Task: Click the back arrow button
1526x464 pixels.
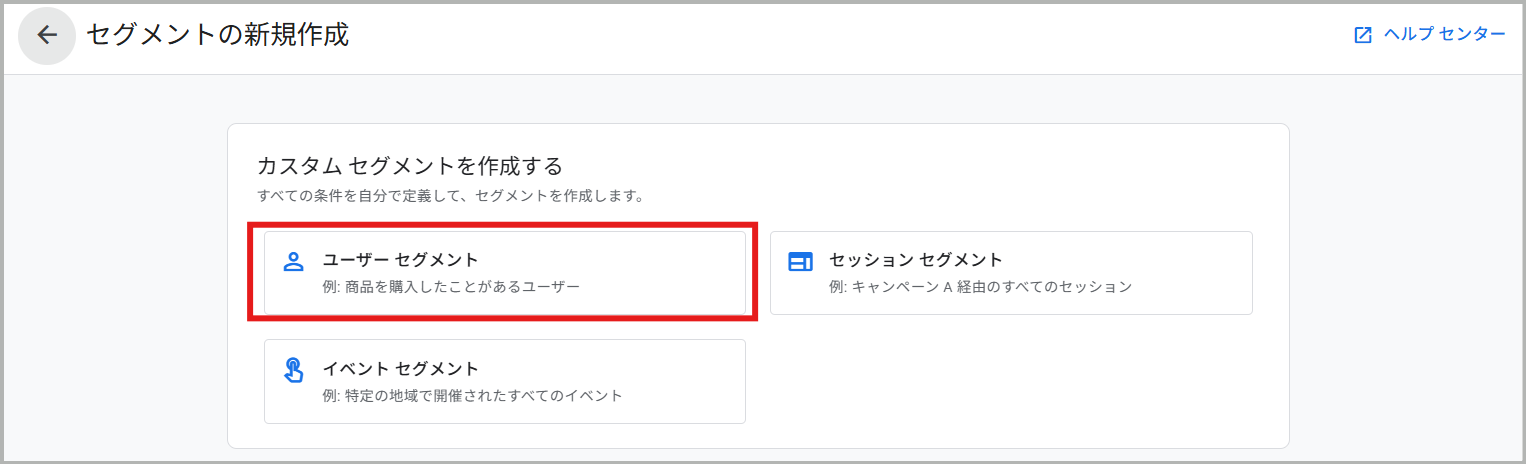Action: pyautogui.click(x=47, y=36)
